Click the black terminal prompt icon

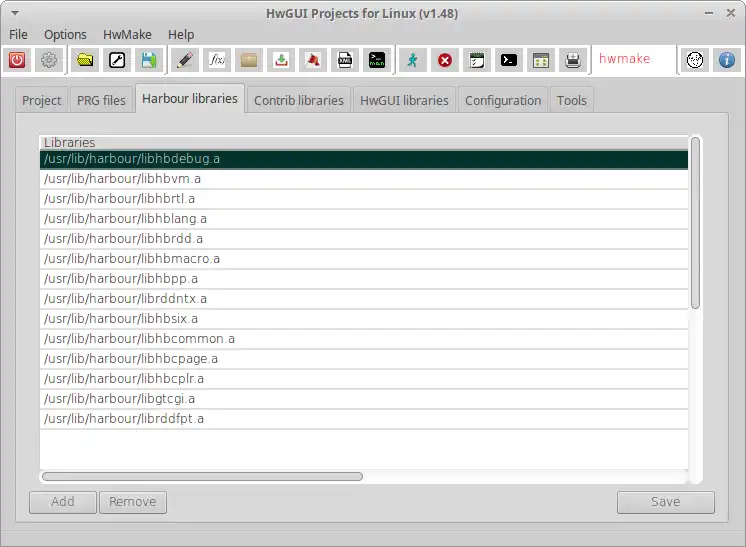point(509,60)
